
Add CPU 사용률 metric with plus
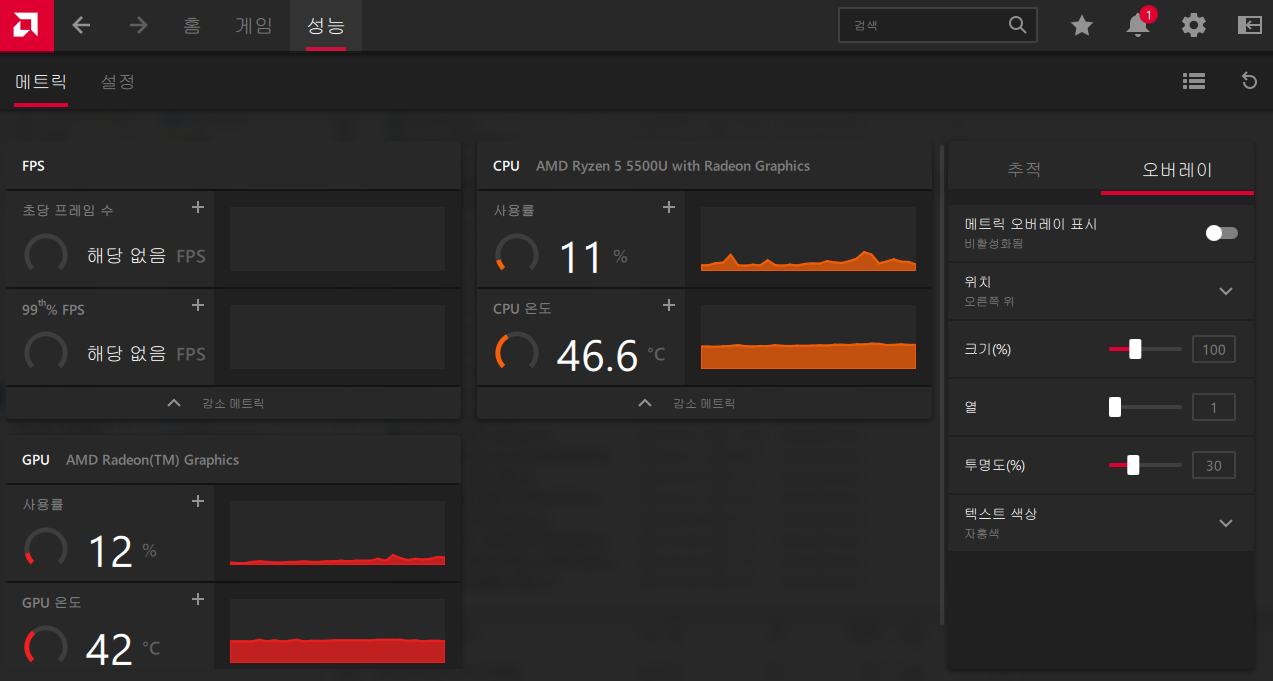pyautogui.click(x=669, y=207)
